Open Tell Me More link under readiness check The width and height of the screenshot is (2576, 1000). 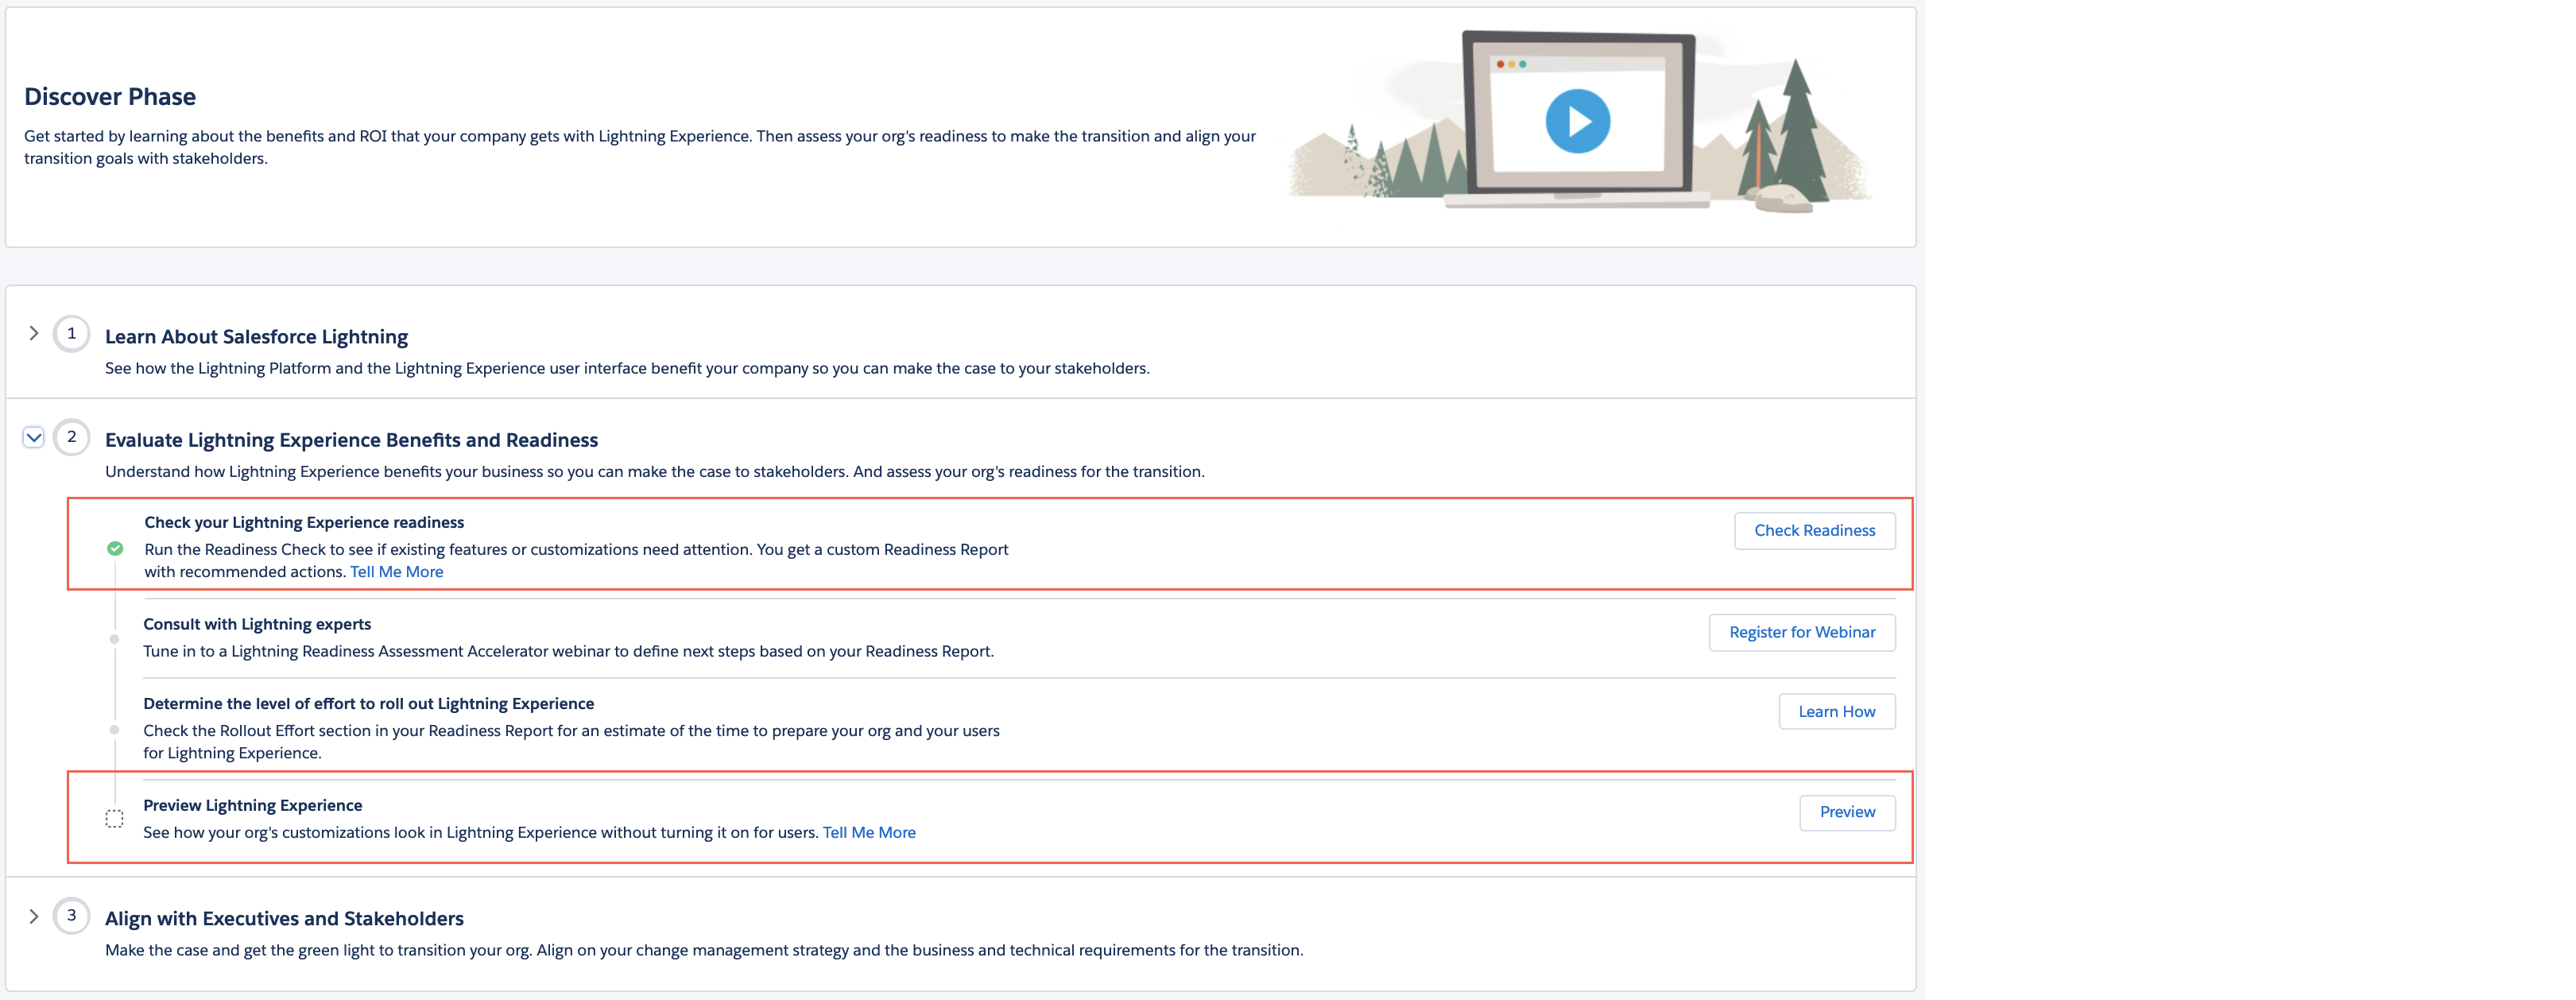(396, 572)
